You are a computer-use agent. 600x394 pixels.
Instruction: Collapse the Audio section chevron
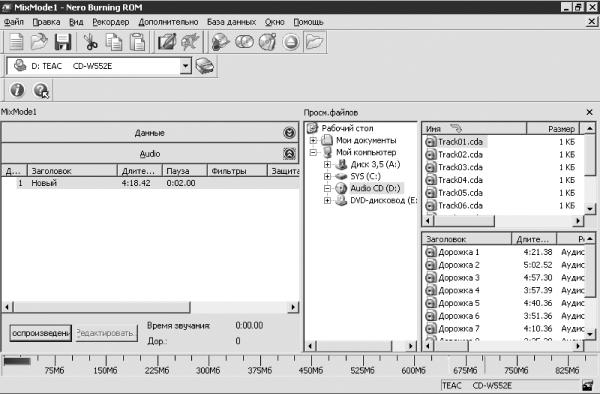tap(289, 154)
